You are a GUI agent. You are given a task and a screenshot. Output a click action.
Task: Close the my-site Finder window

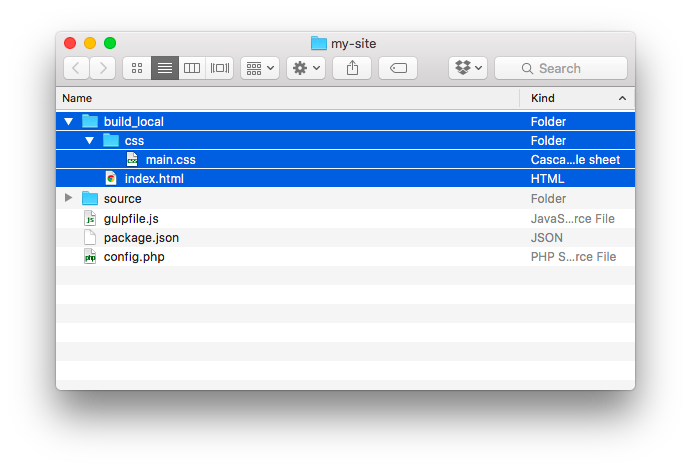point(70,43)
